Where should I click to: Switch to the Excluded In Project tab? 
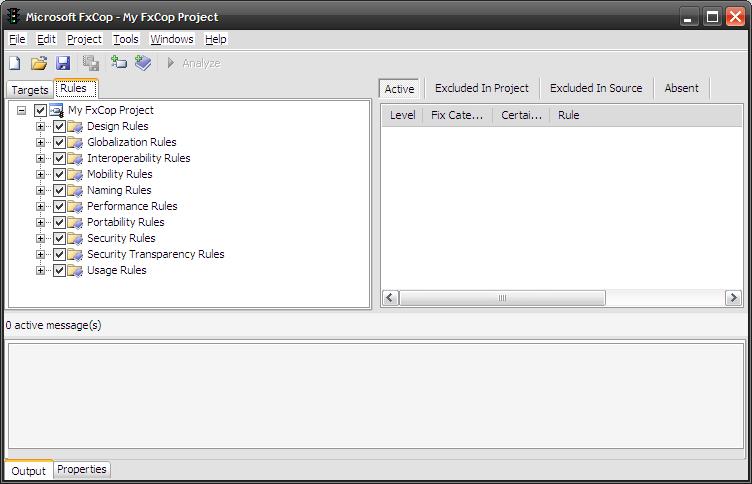(x=482, y=88)
